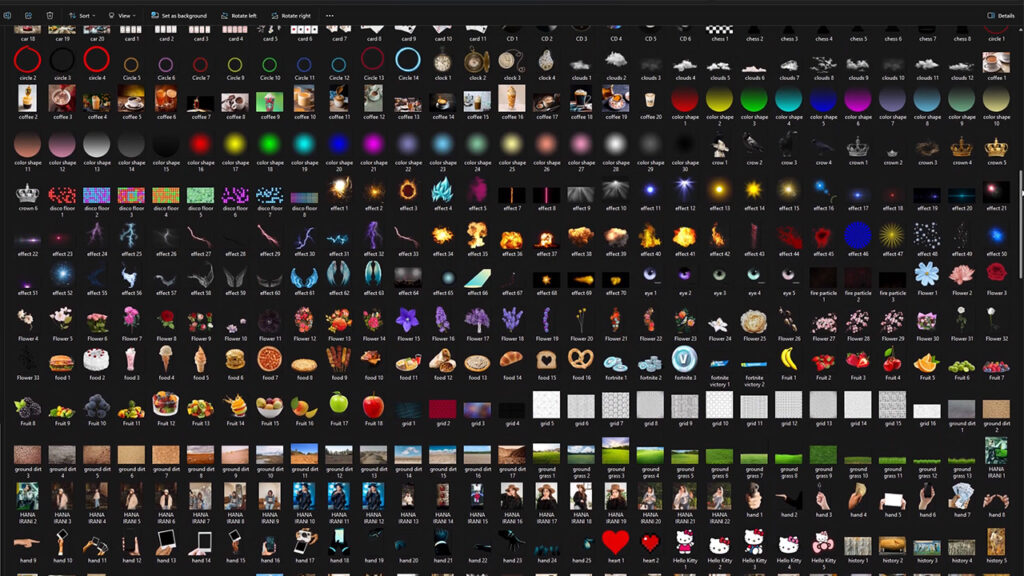Select the red grid 2 image
The image size is (1024, 576).
[442, 408]
